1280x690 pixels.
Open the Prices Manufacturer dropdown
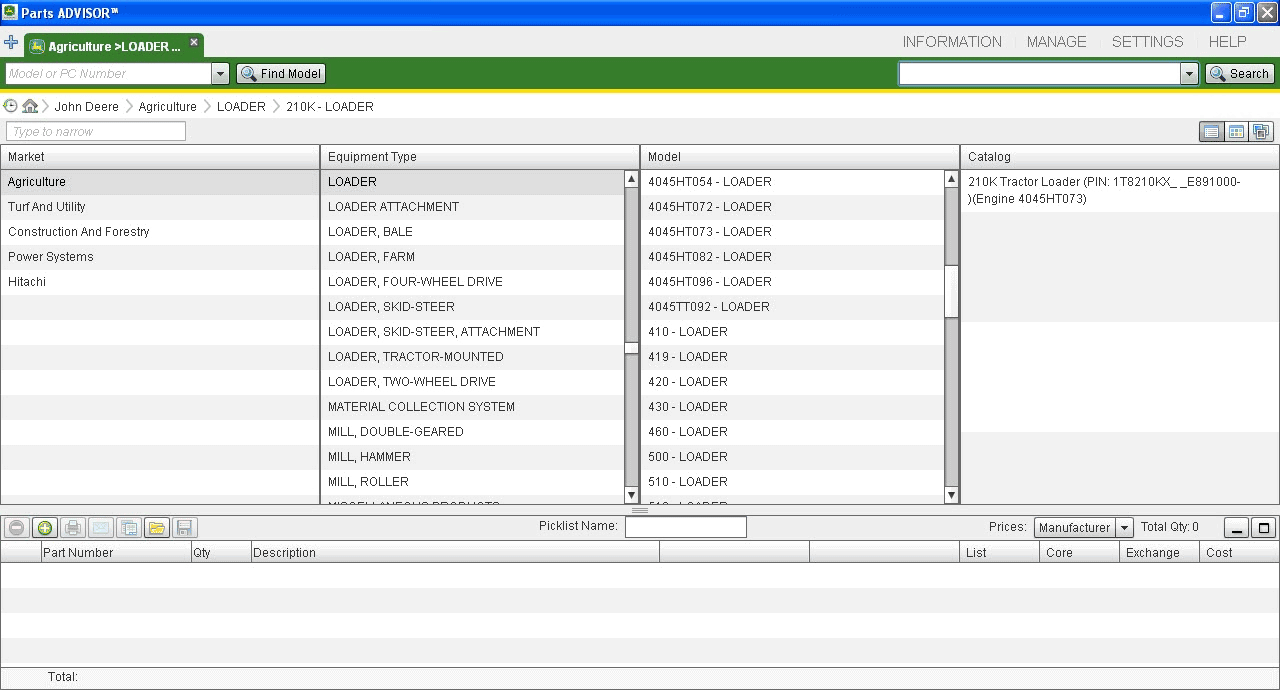tap(1124, 528)
